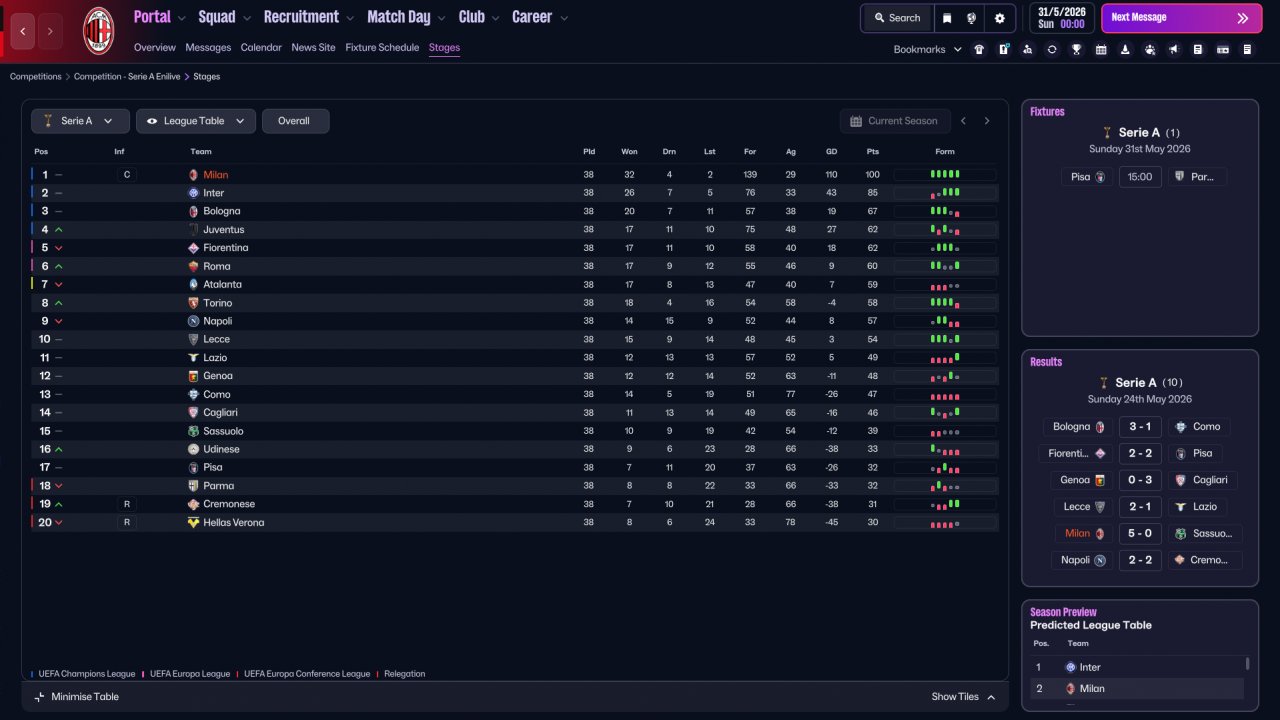Viewport: 1280px width, 720px height.
Task: Open the scouting person-search bookmark icon
Action: pos(1027,49)
